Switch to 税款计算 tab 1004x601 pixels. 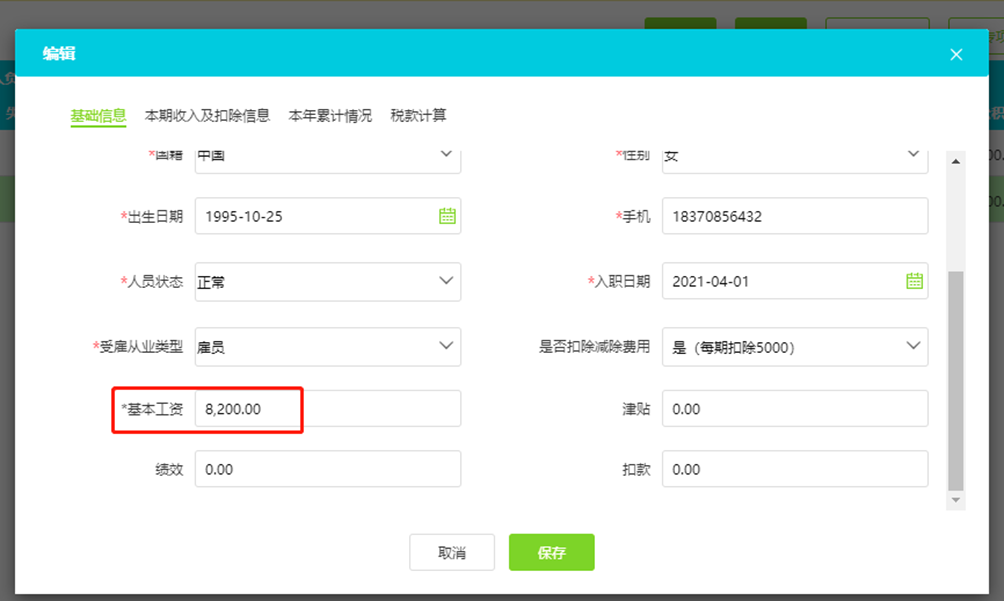click(418, 116)
